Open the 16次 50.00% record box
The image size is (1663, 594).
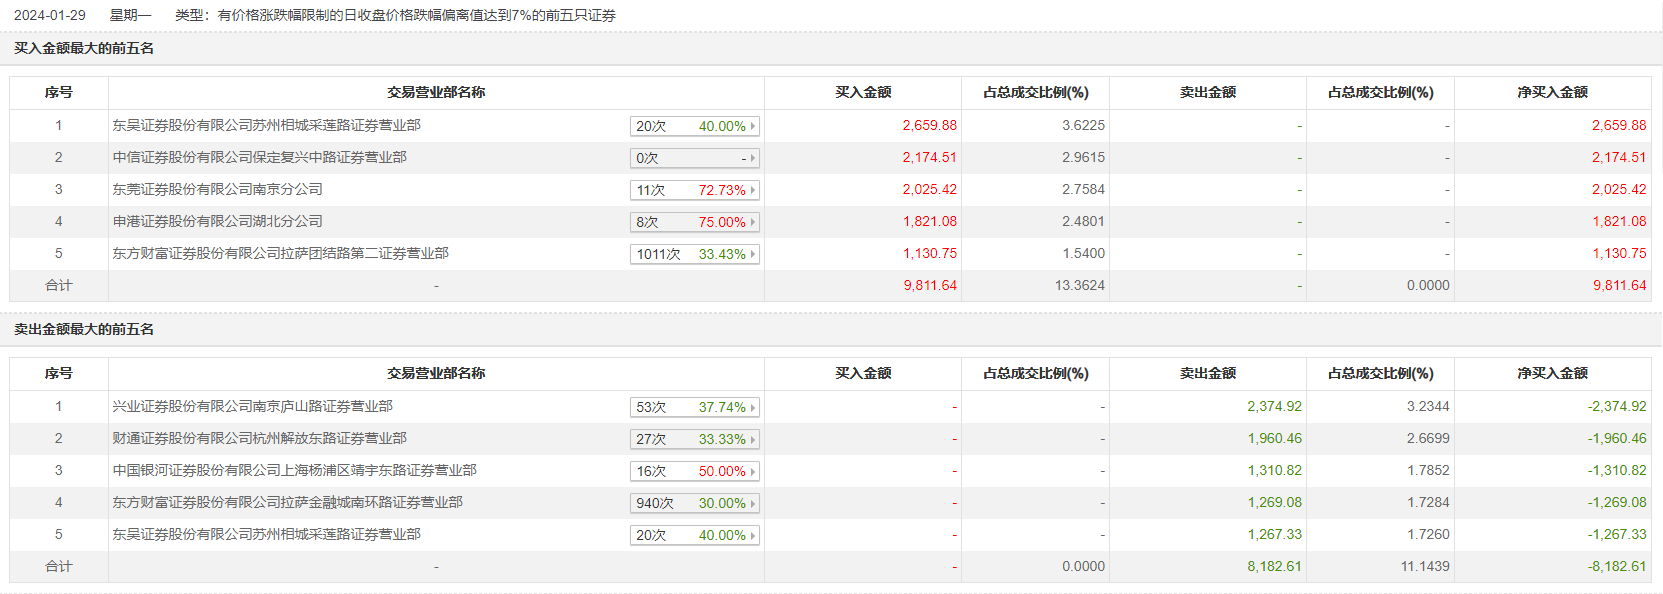pos(694,471)
